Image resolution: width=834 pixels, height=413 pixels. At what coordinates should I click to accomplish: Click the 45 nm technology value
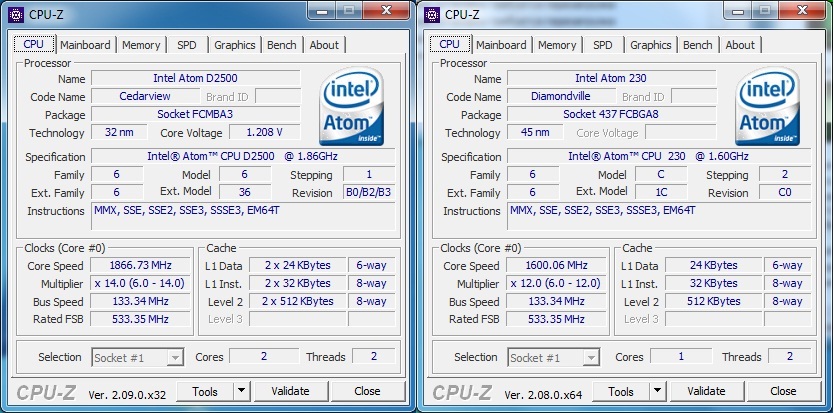point(535,132)
